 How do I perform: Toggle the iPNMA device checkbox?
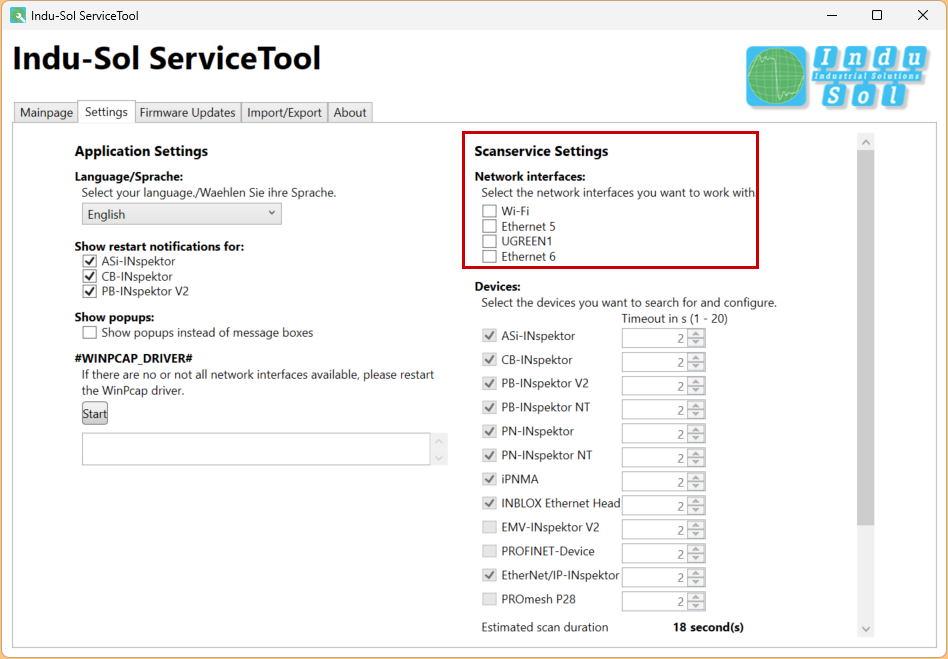point(489,479)
